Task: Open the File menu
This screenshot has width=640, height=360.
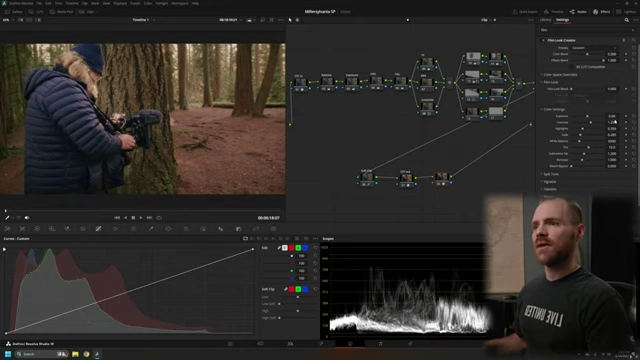Action: (39, 3)
